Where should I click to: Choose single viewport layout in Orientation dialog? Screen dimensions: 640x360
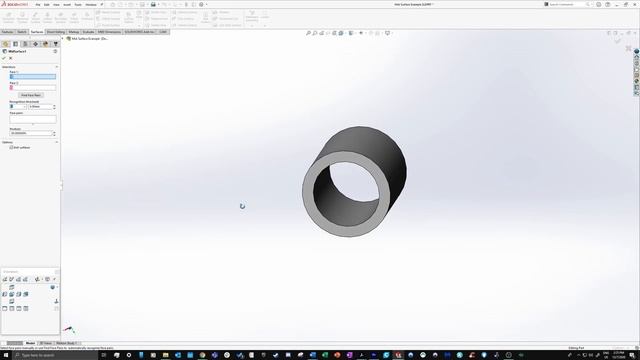[x=5, y=309]
